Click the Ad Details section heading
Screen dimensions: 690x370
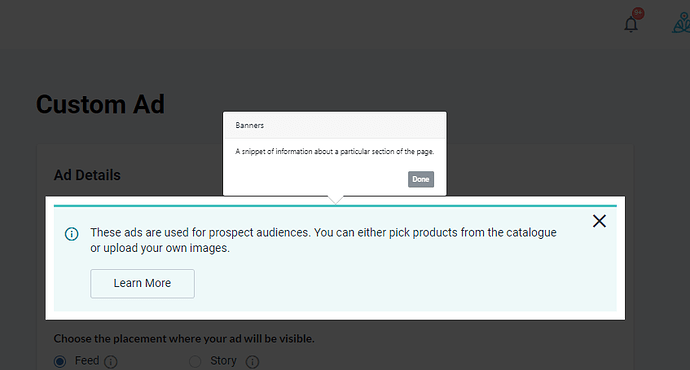click(87, 175)
